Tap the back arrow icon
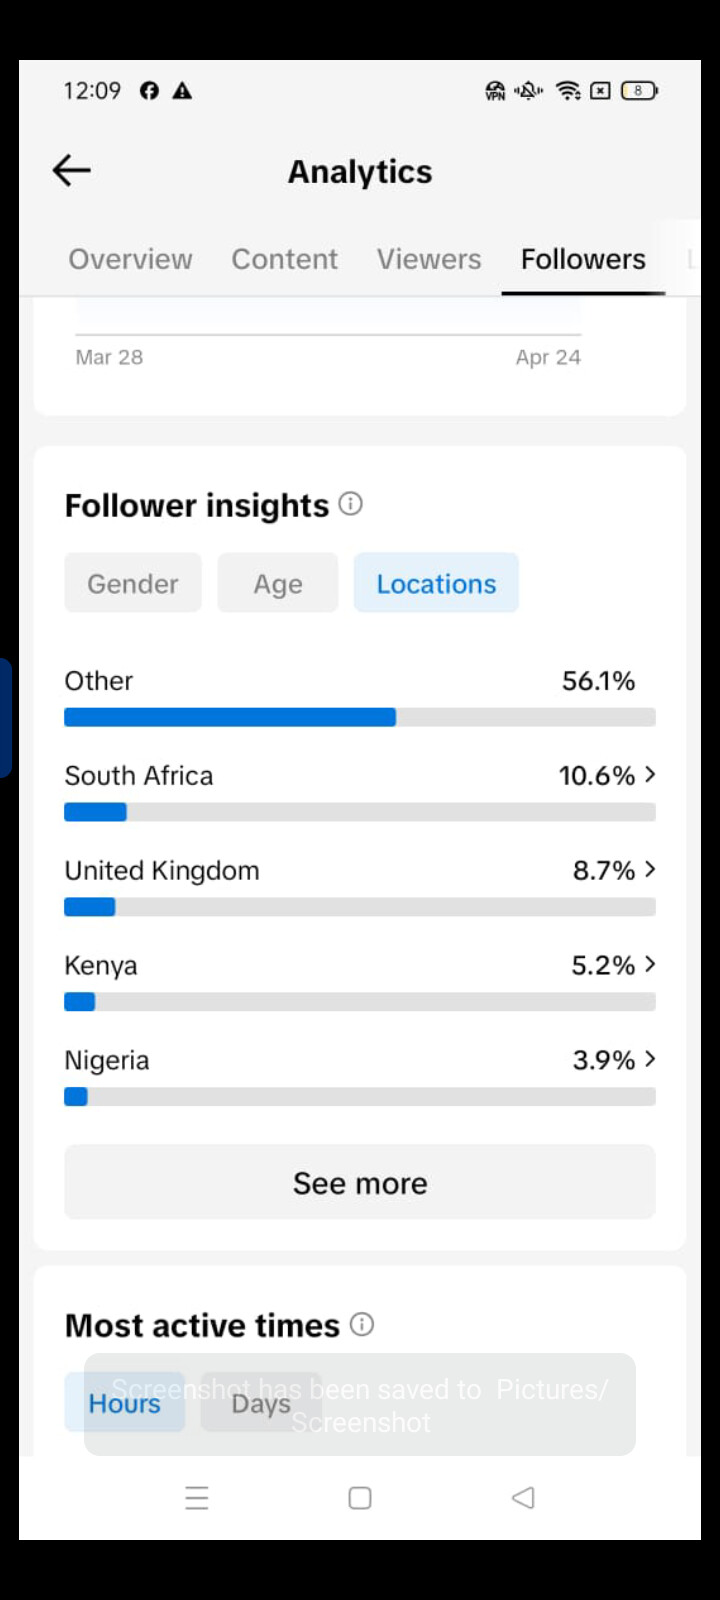Screen dimensions: 720x1600 [x=72, y=171]
